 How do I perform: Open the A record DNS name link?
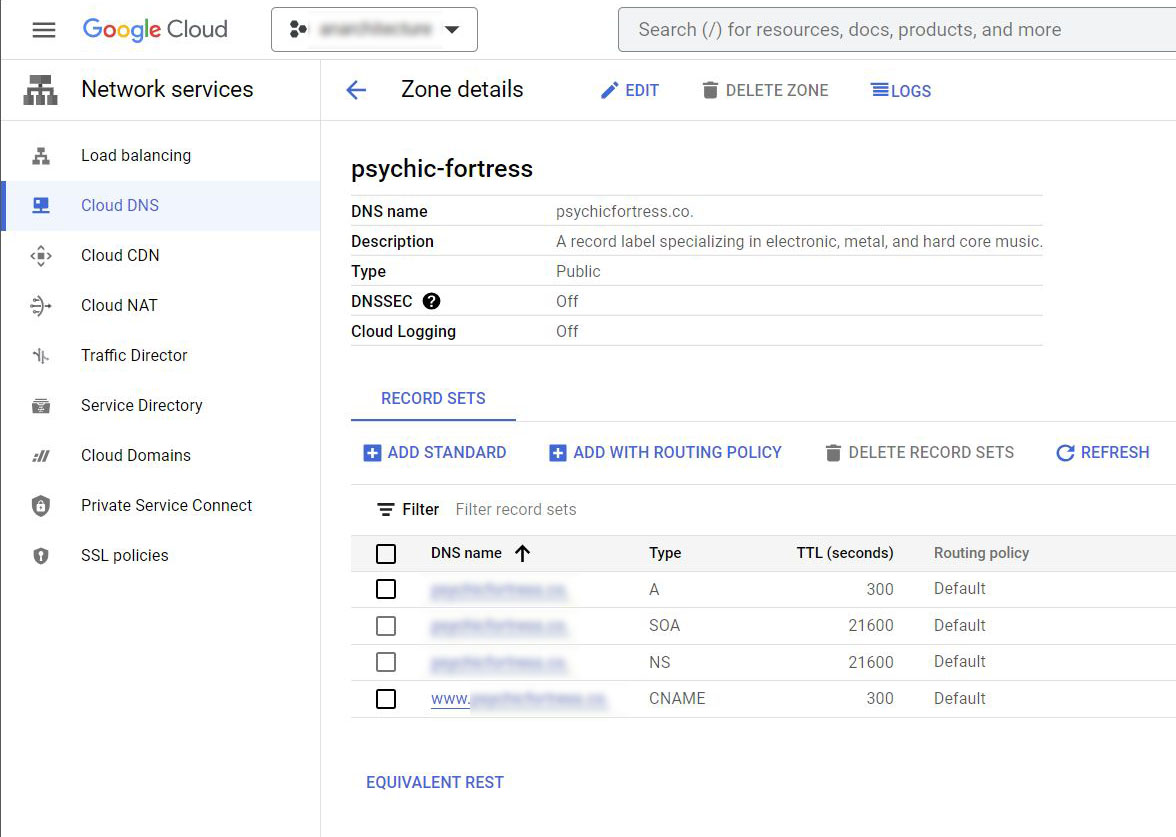point(499,590)
